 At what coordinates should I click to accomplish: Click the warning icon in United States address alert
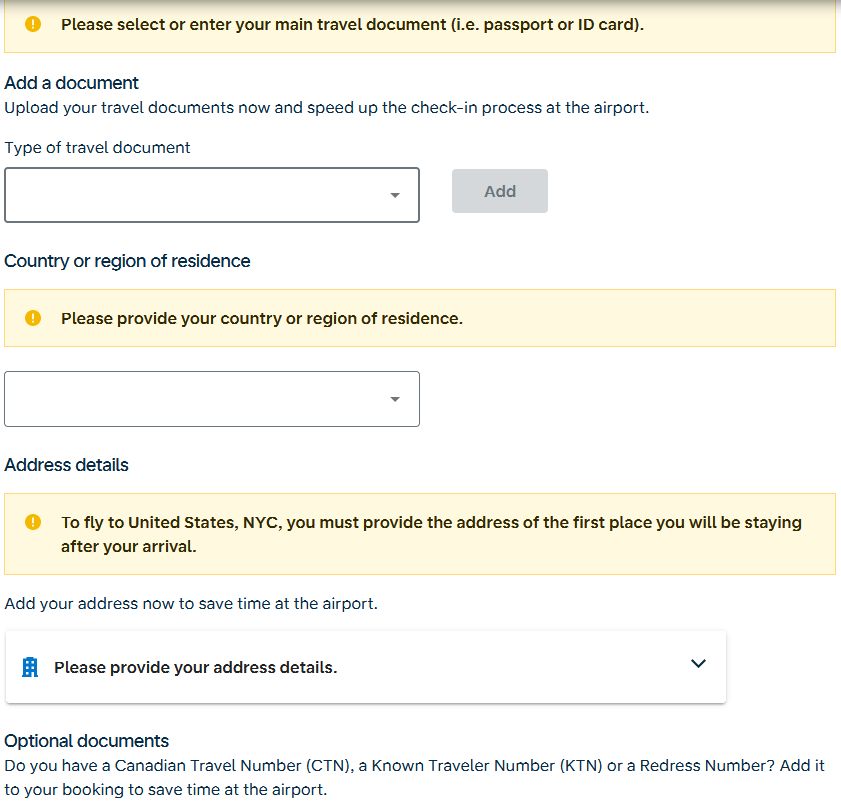tap(33, 522)
